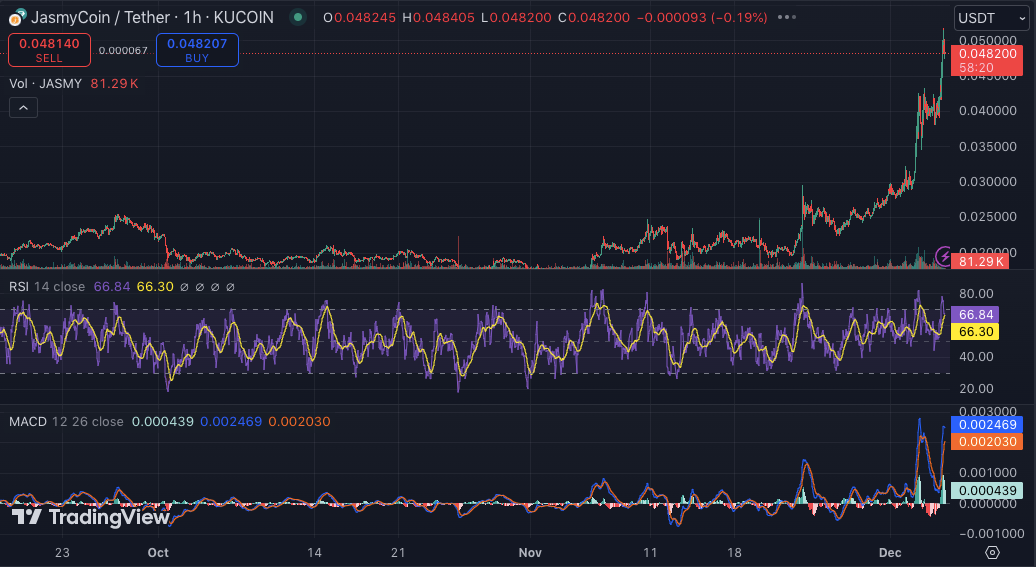Viewport: 1036px width, 567px height.
Task: Click the change value −0.000093 (−0.19%)
Action: point(702,18)
